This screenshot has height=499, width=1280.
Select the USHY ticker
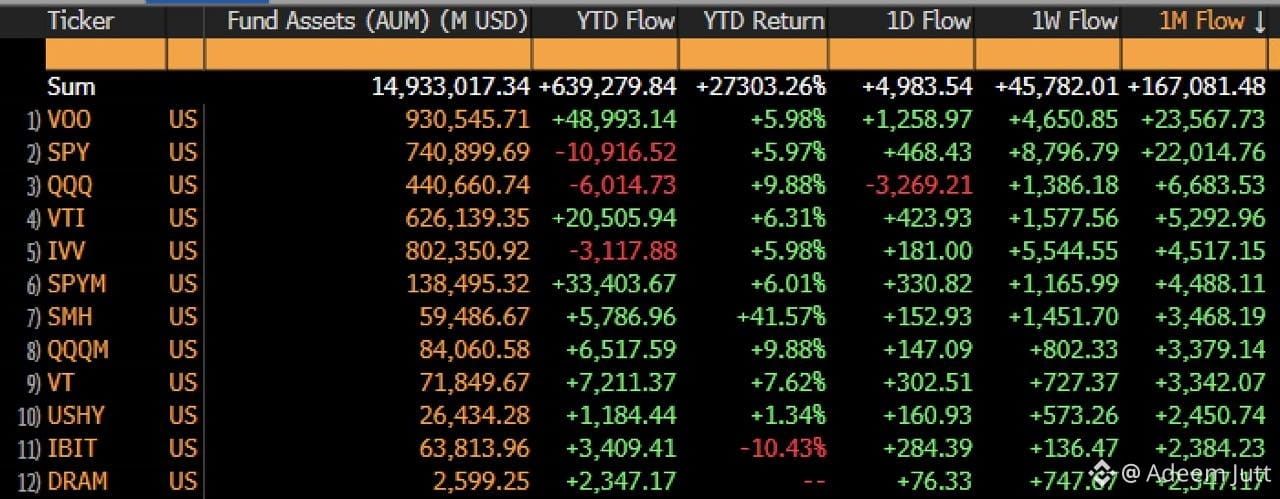pos(76,415)
